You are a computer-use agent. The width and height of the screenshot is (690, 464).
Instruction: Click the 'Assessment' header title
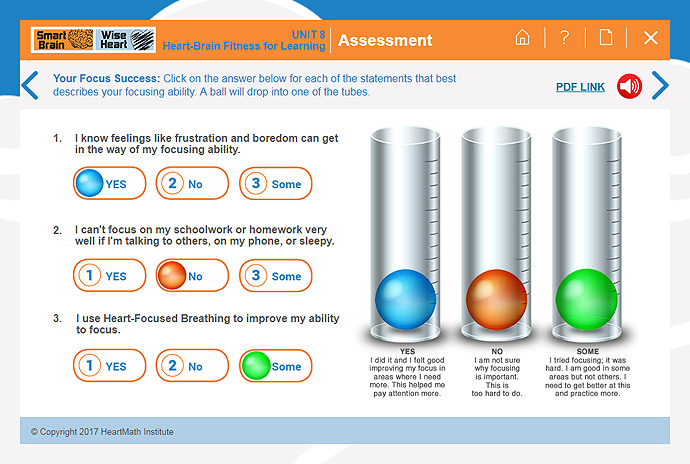(385, 40)
